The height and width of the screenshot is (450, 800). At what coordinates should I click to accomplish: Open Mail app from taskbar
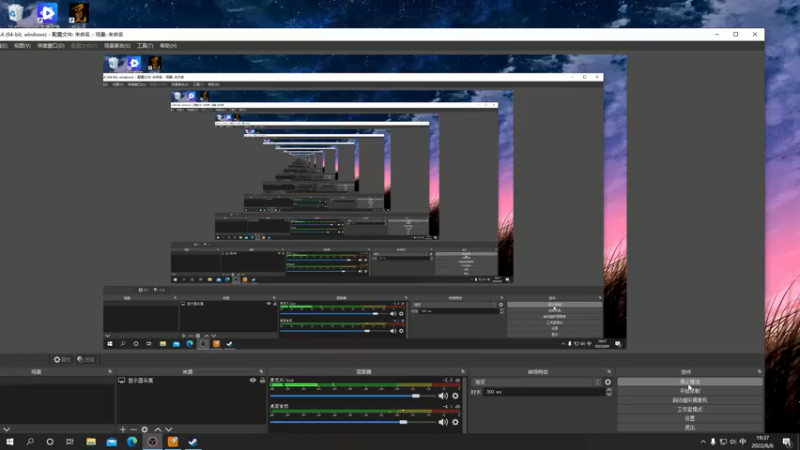point(112,442)
